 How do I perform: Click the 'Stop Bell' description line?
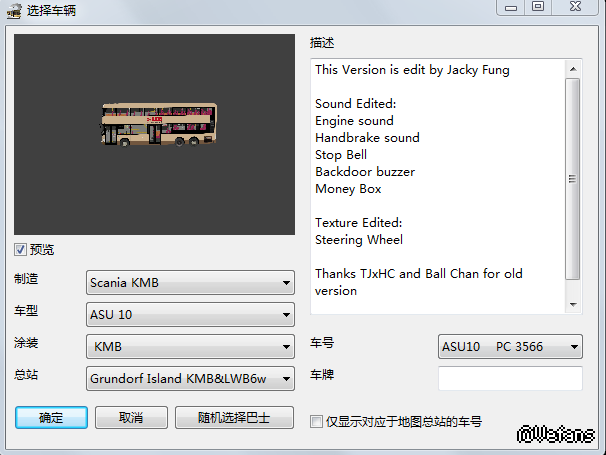pyautogui.click(x=341, y=155)
